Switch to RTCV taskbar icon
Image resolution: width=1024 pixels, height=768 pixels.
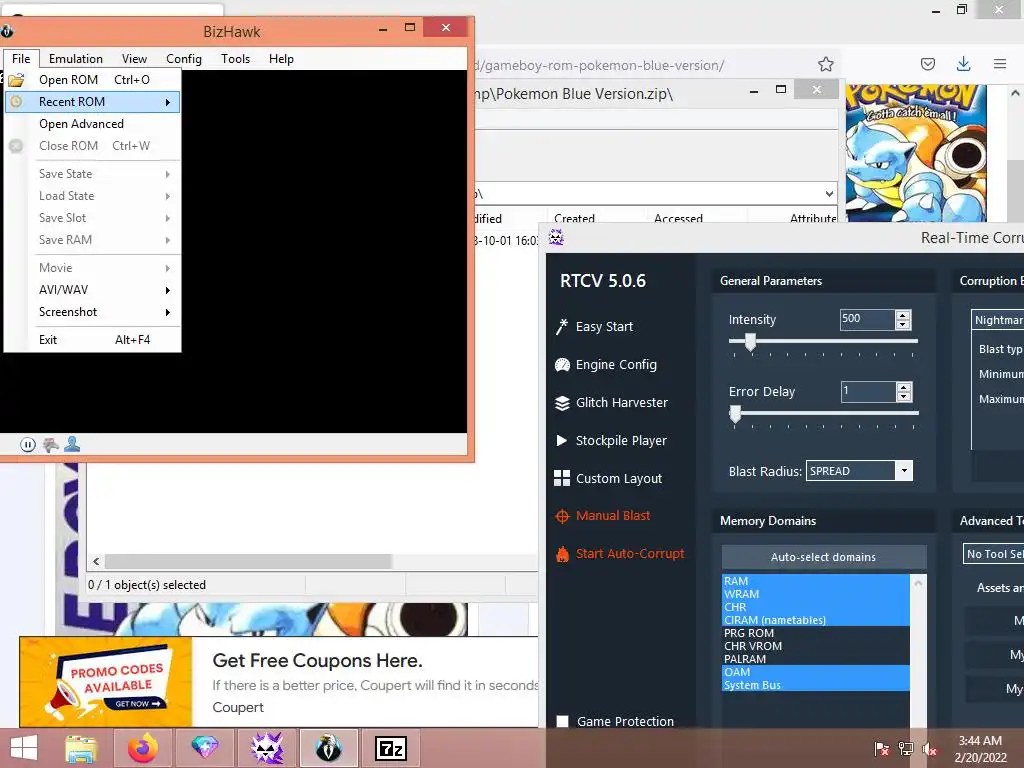pyautogui.click(x=267, y=748)
